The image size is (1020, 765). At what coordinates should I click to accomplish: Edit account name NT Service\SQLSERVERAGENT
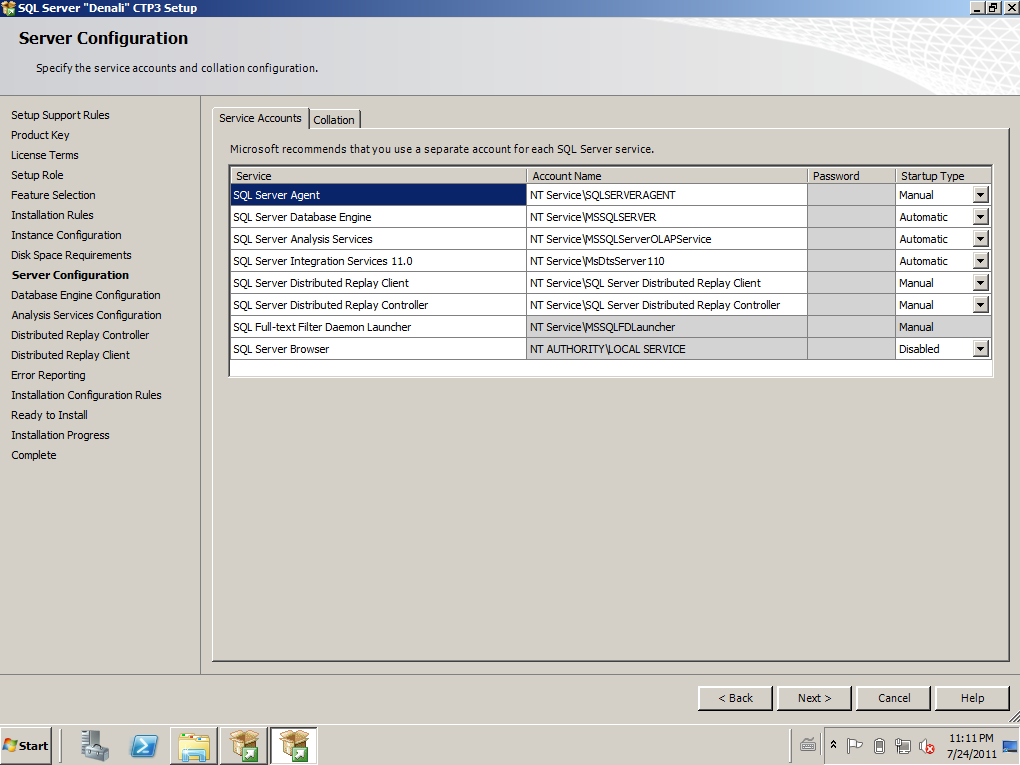pyautogui.click(x=667, y=195)
